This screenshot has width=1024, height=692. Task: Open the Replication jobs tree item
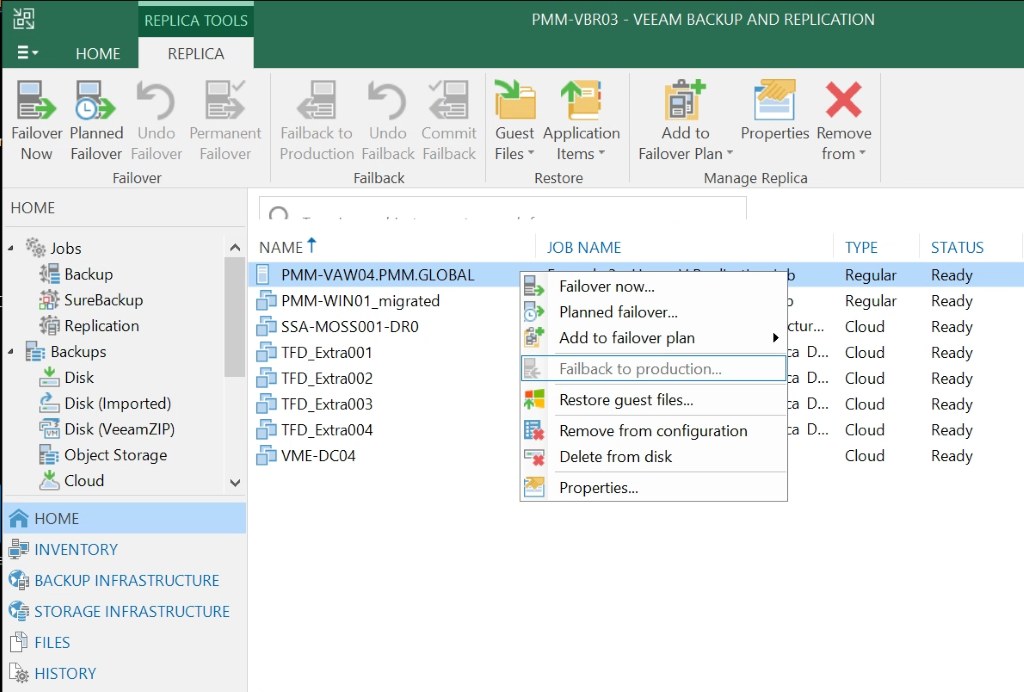pyautogui.click(x=89, y=326)
